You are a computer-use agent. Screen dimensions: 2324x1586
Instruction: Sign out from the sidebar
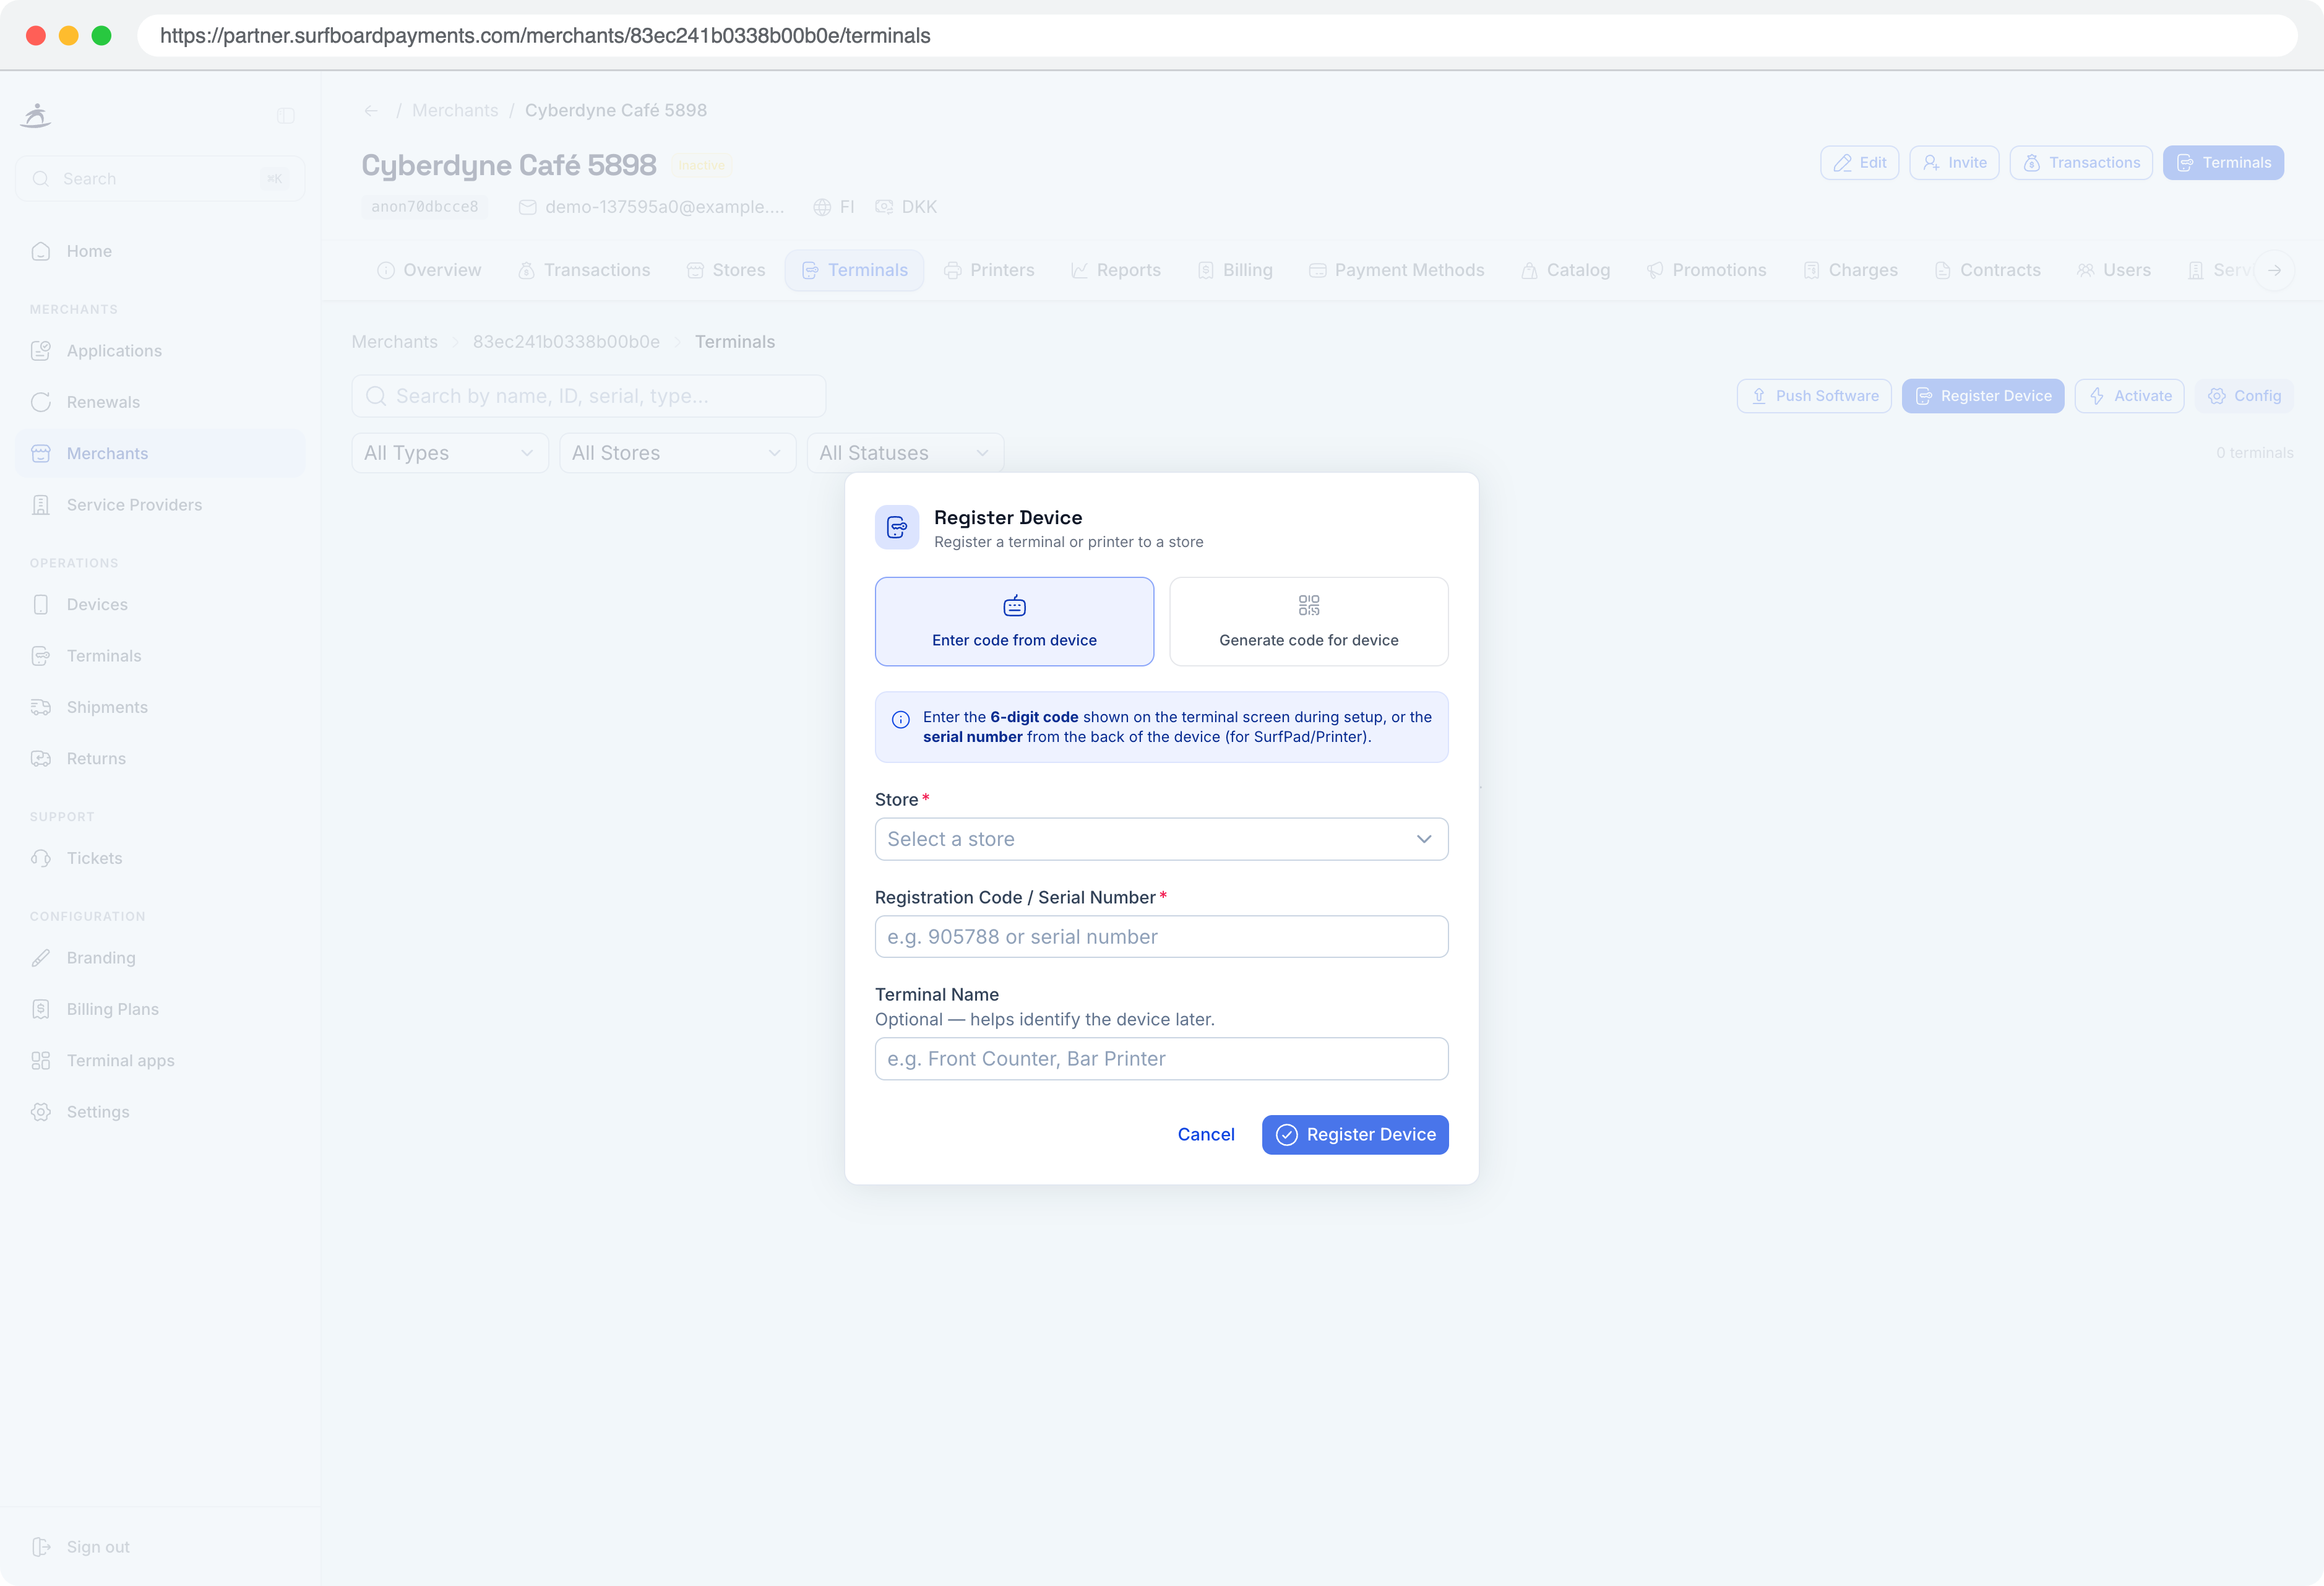coord(160,1547)
